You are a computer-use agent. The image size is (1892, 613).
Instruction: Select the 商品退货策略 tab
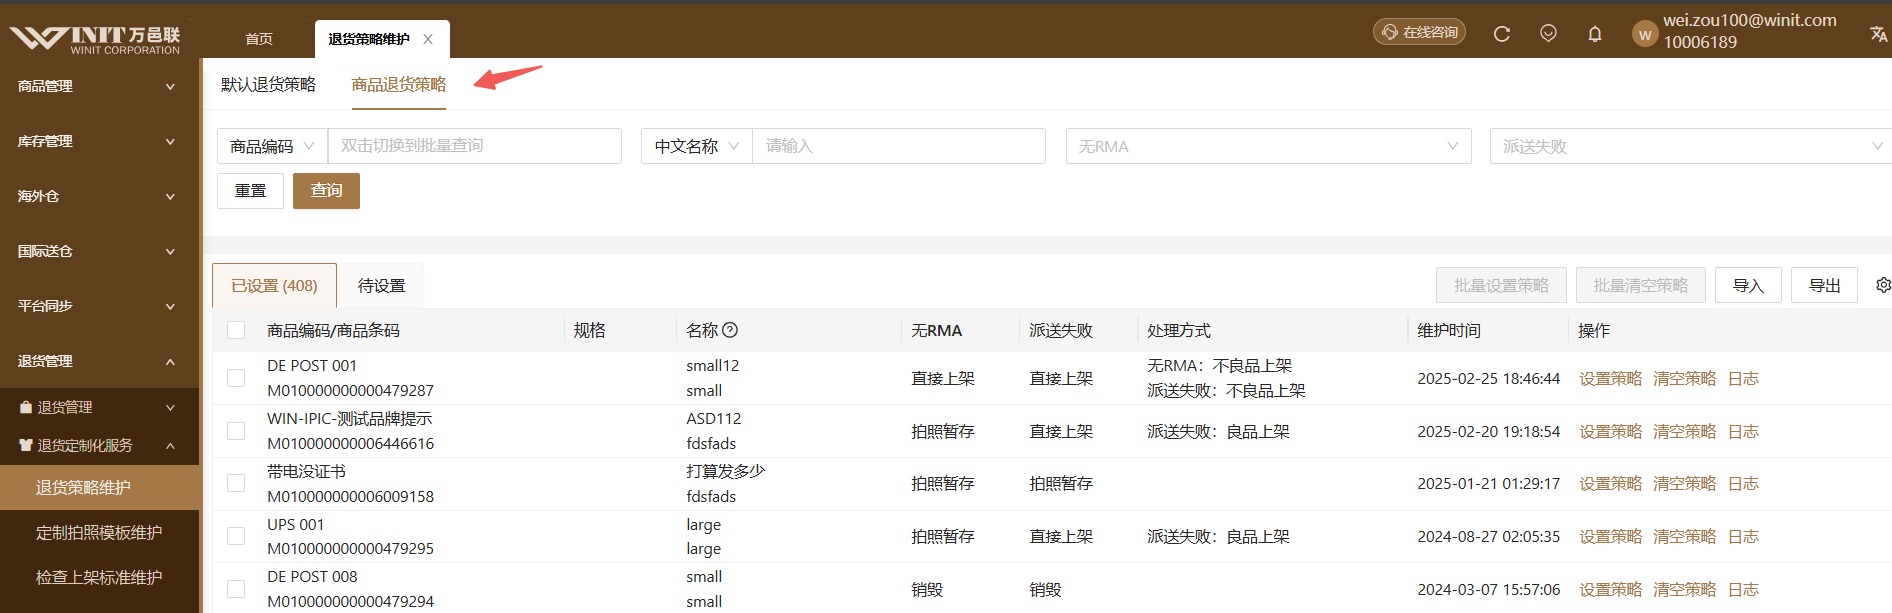[399, 85]
